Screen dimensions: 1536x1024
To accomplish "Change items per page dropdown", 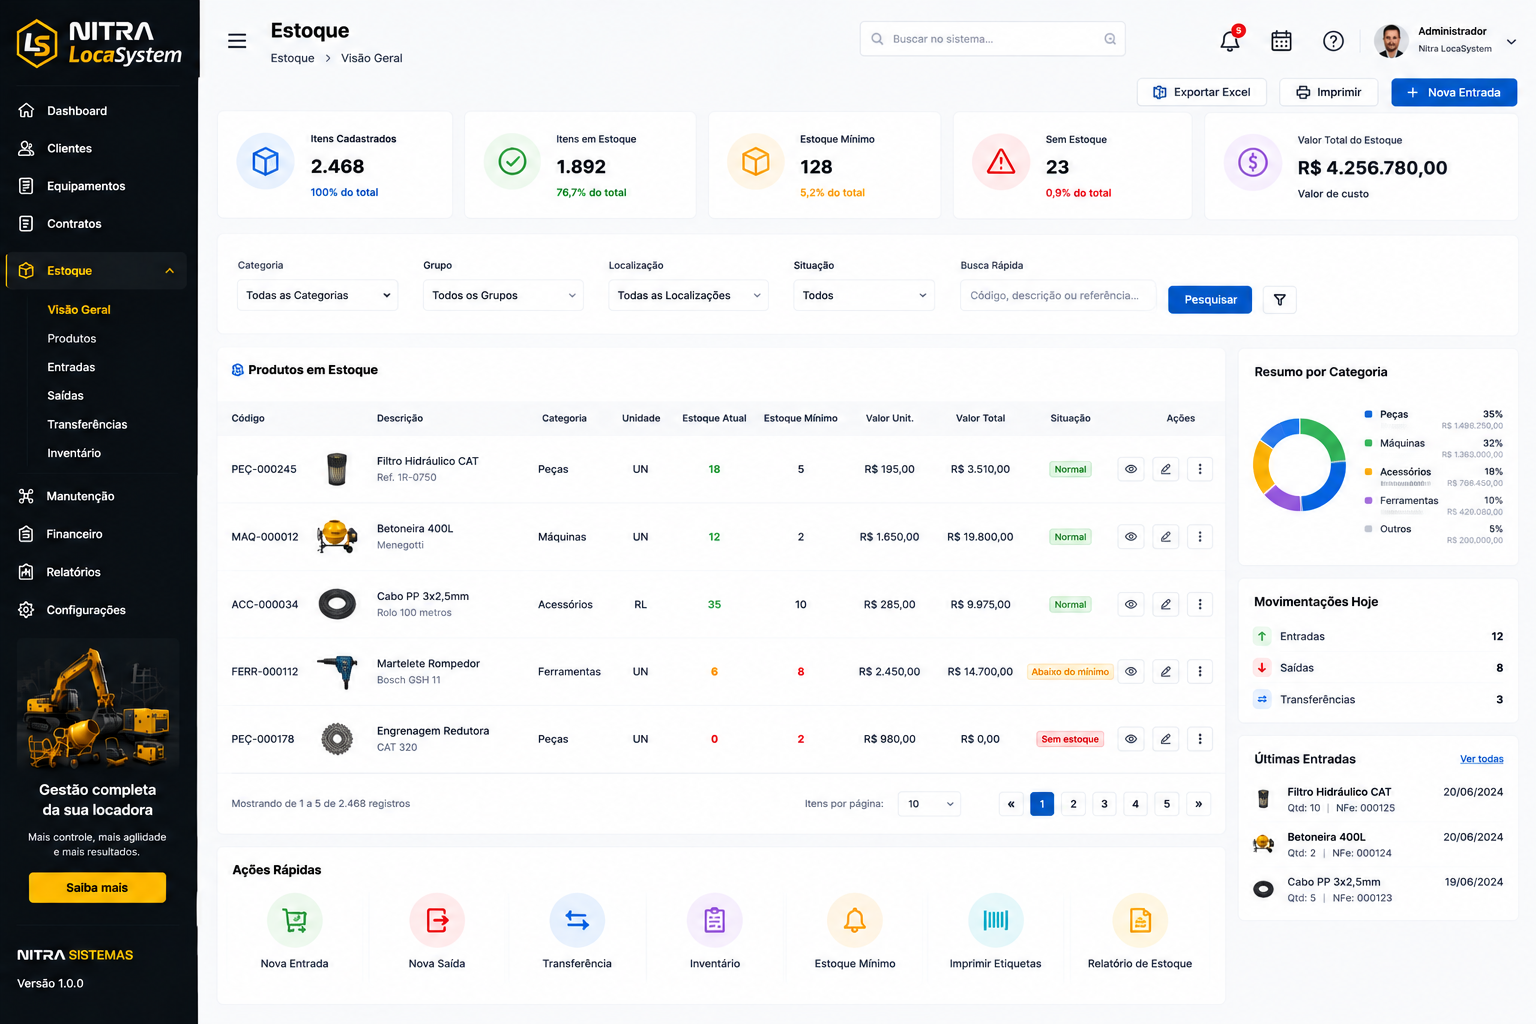I will pyautogui.click(x=929, y=804).
